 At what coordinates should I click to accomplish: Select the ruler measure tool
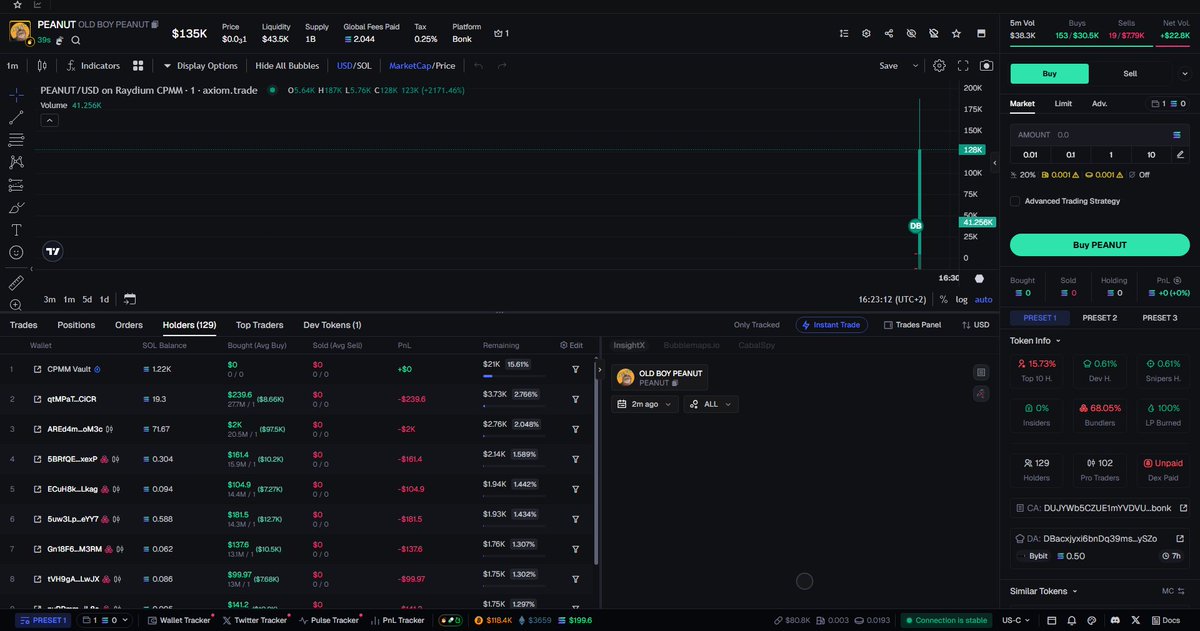coord(16,283)
